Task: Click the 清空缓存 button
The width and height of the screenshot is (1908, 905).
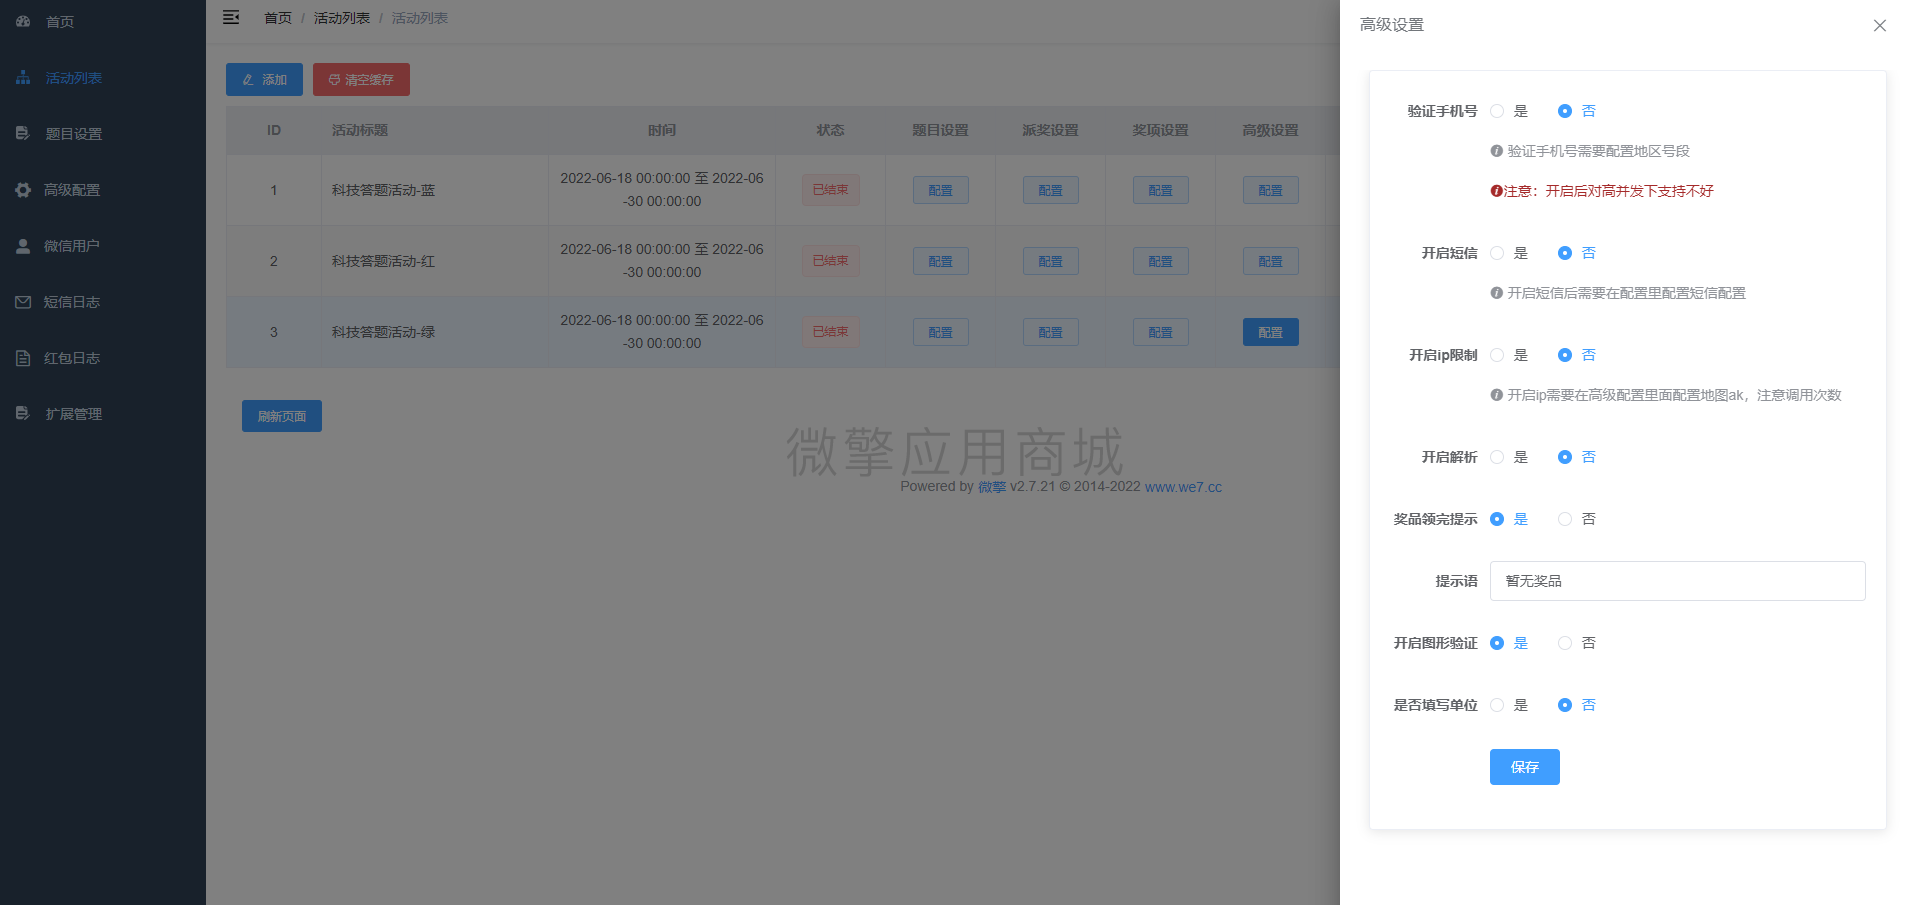Action: click(361, 79)
